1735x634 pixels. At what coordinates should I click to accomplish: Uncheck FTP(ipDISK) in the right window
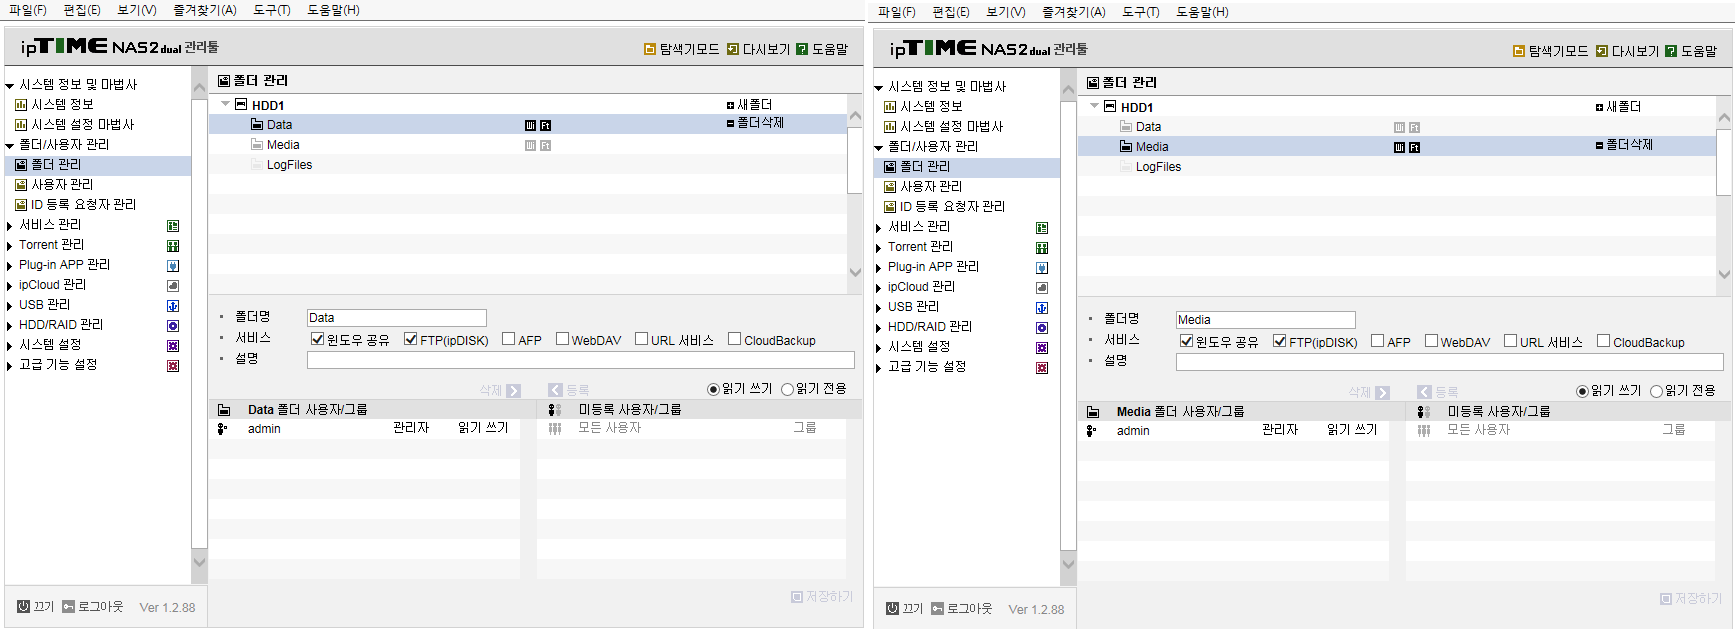tap(1279, 341)
